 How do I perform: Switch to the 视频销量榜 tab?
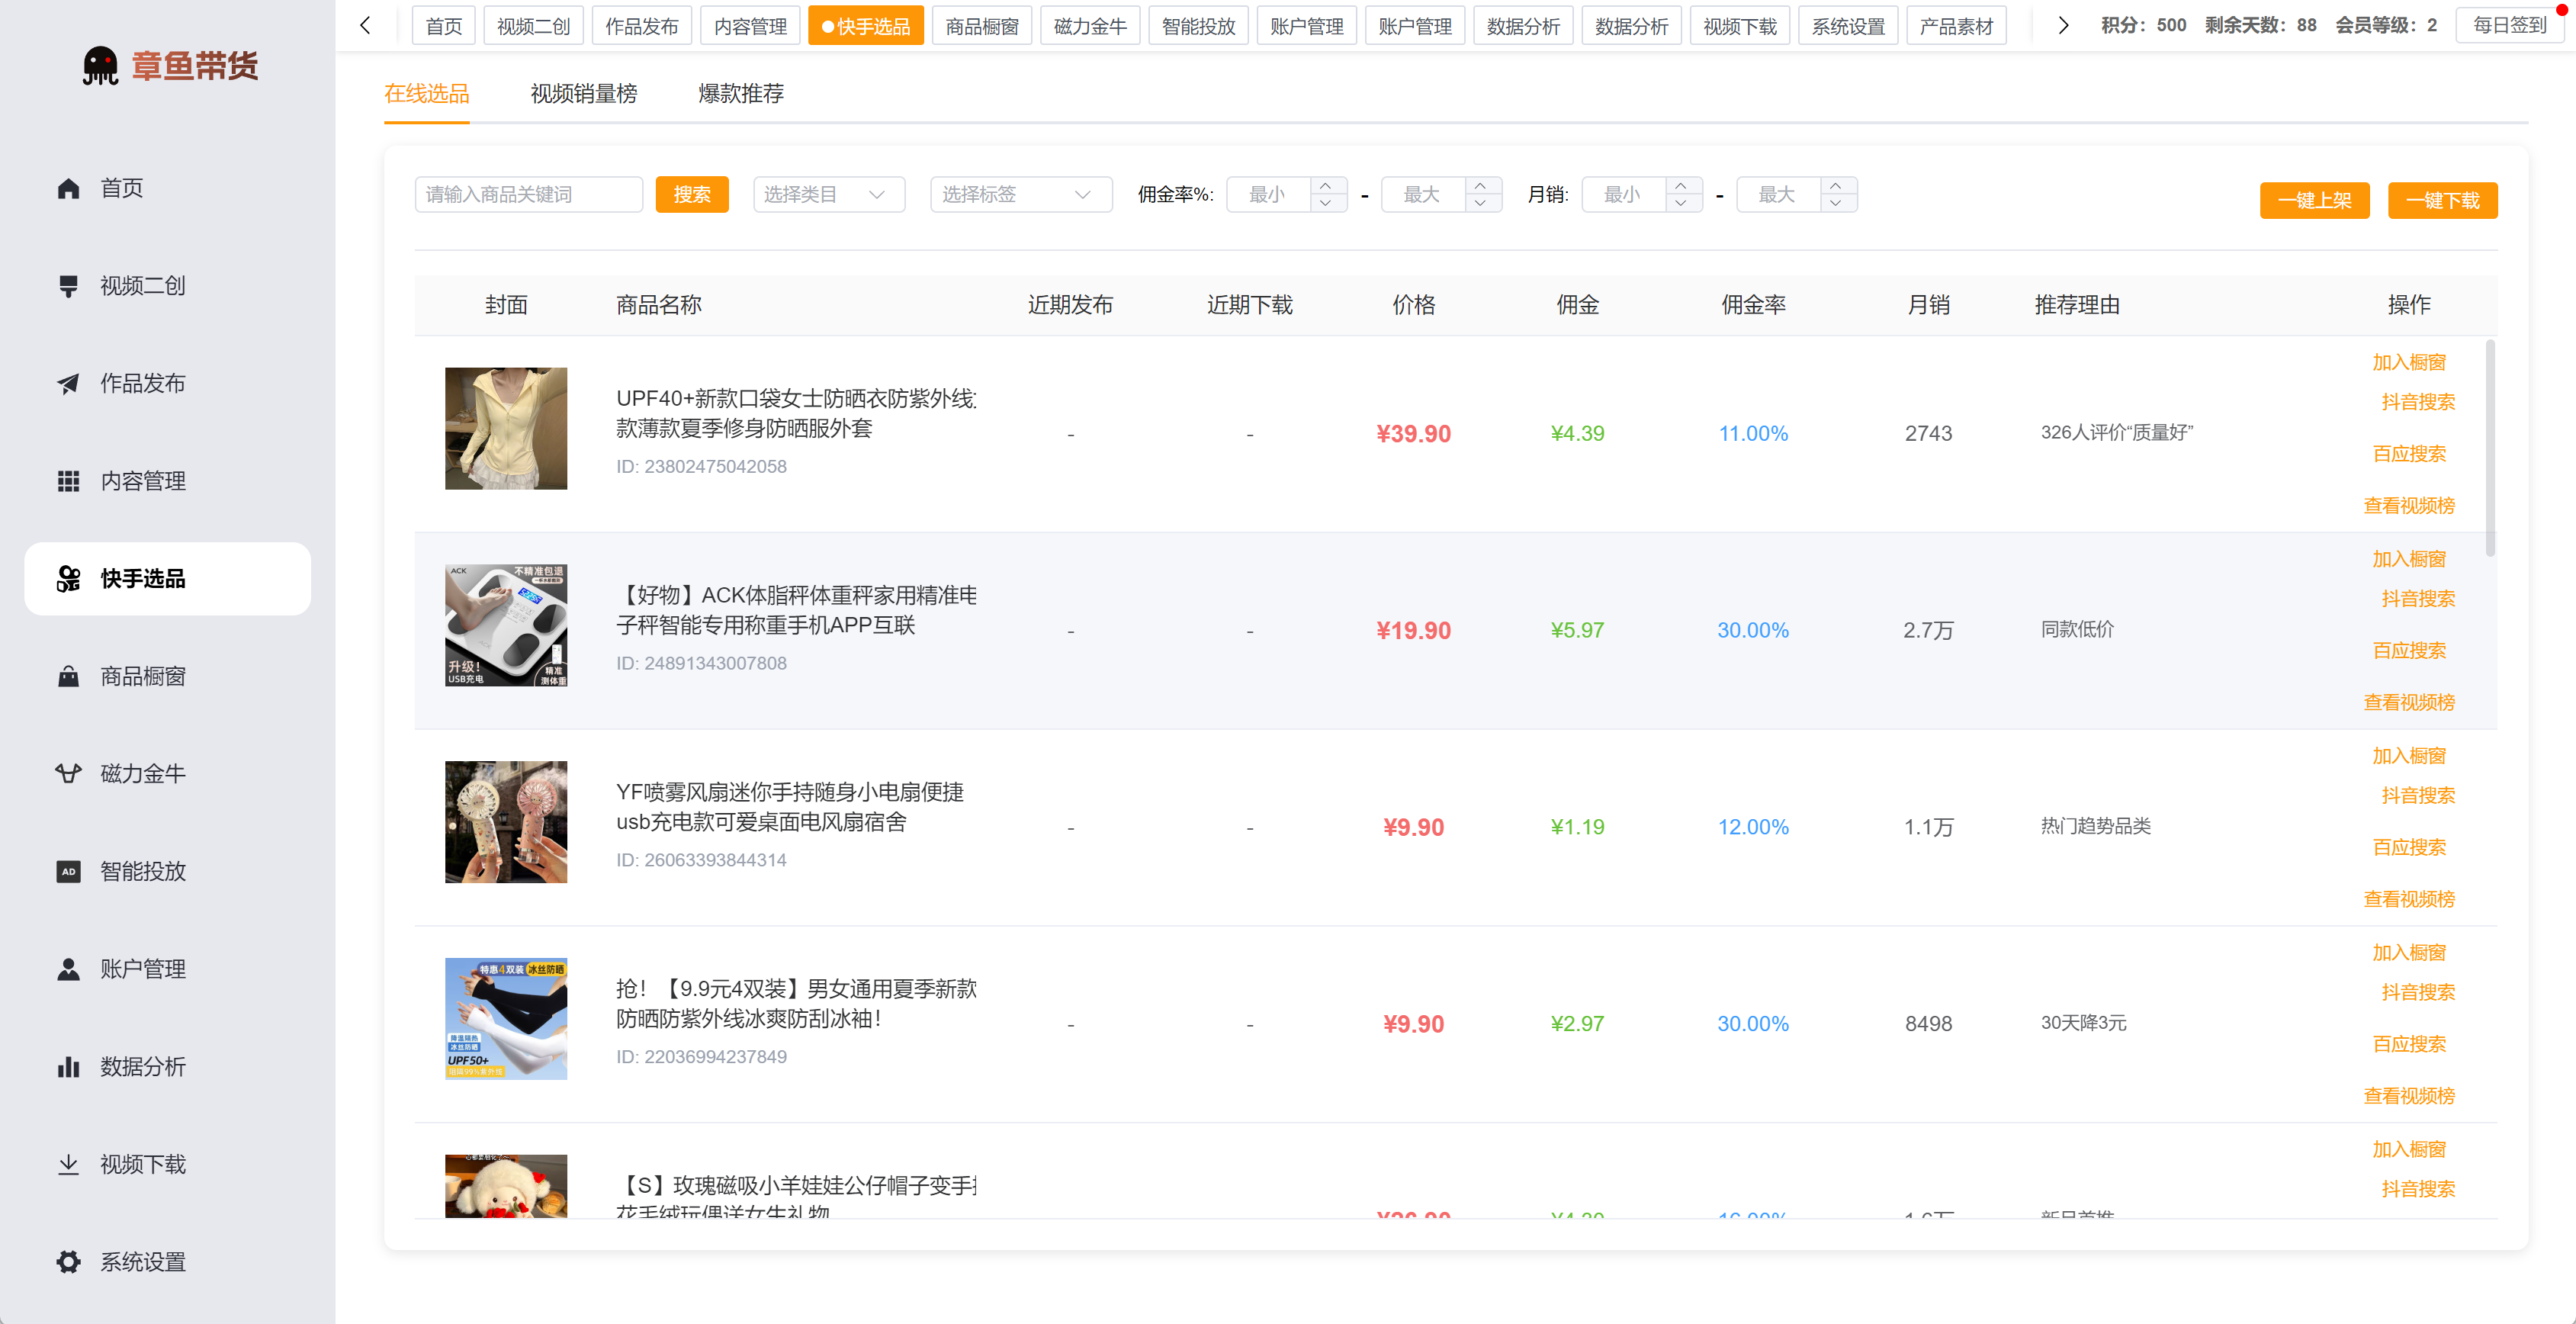(x=584, y=94)
